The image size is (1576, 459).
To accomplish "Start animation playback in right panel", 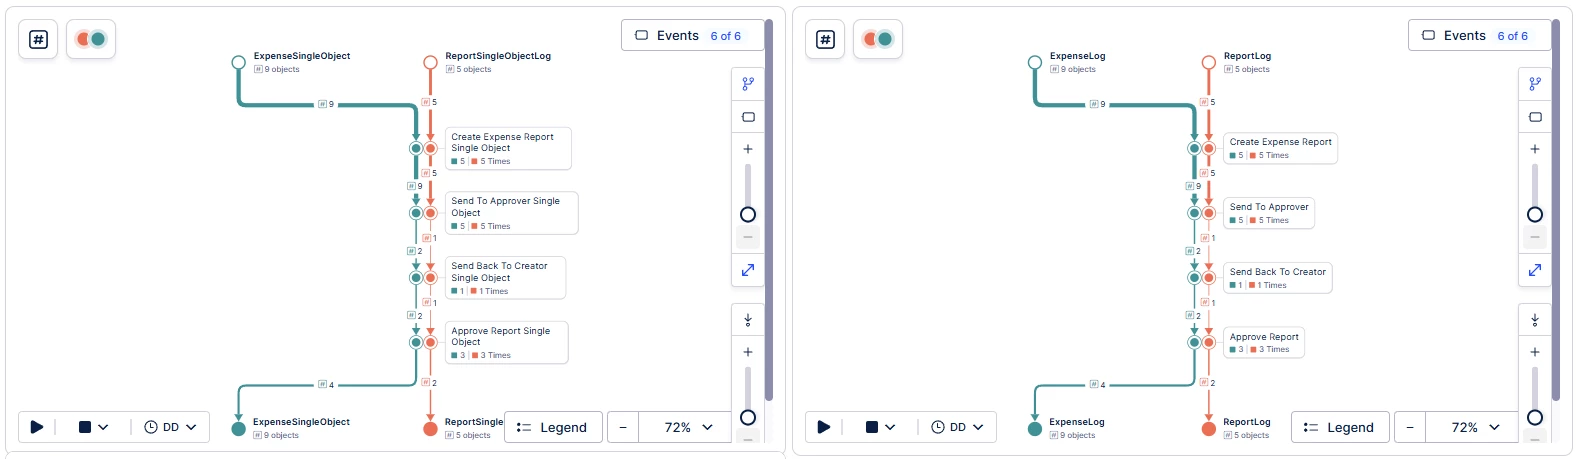I will pos(824,427).
